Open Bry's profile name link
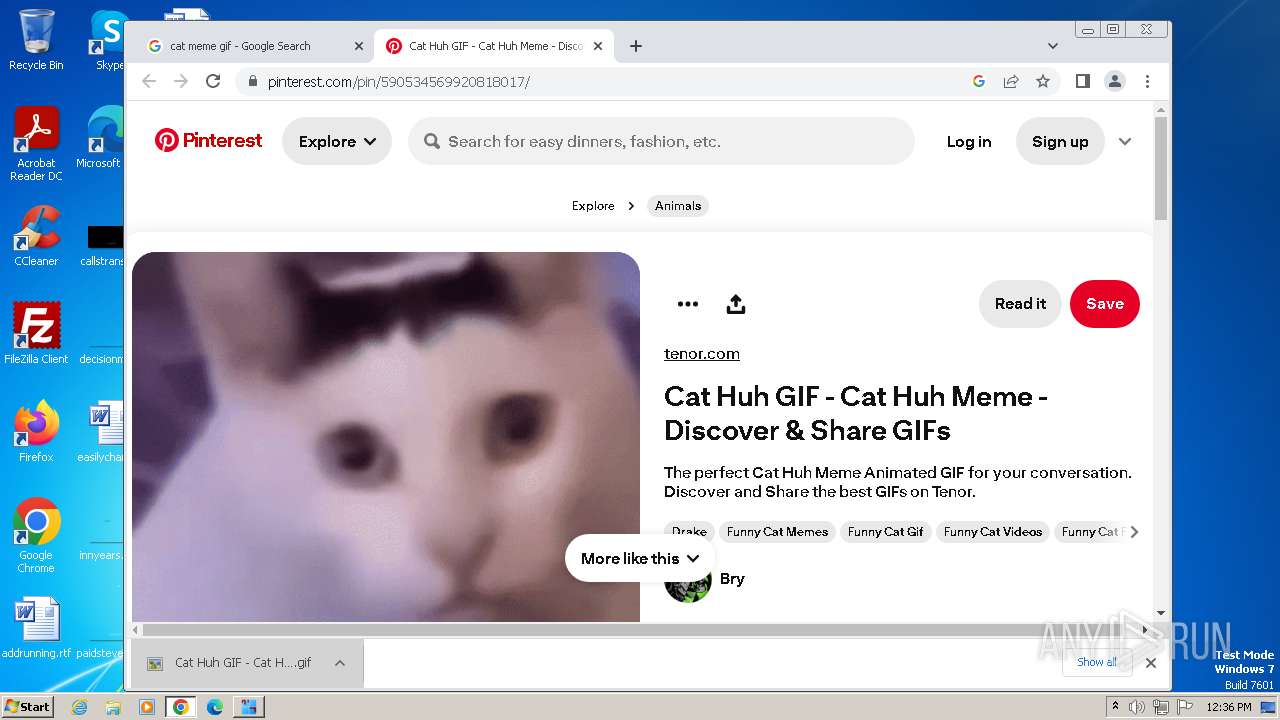1280x720 pixels. tap(732, 579)
